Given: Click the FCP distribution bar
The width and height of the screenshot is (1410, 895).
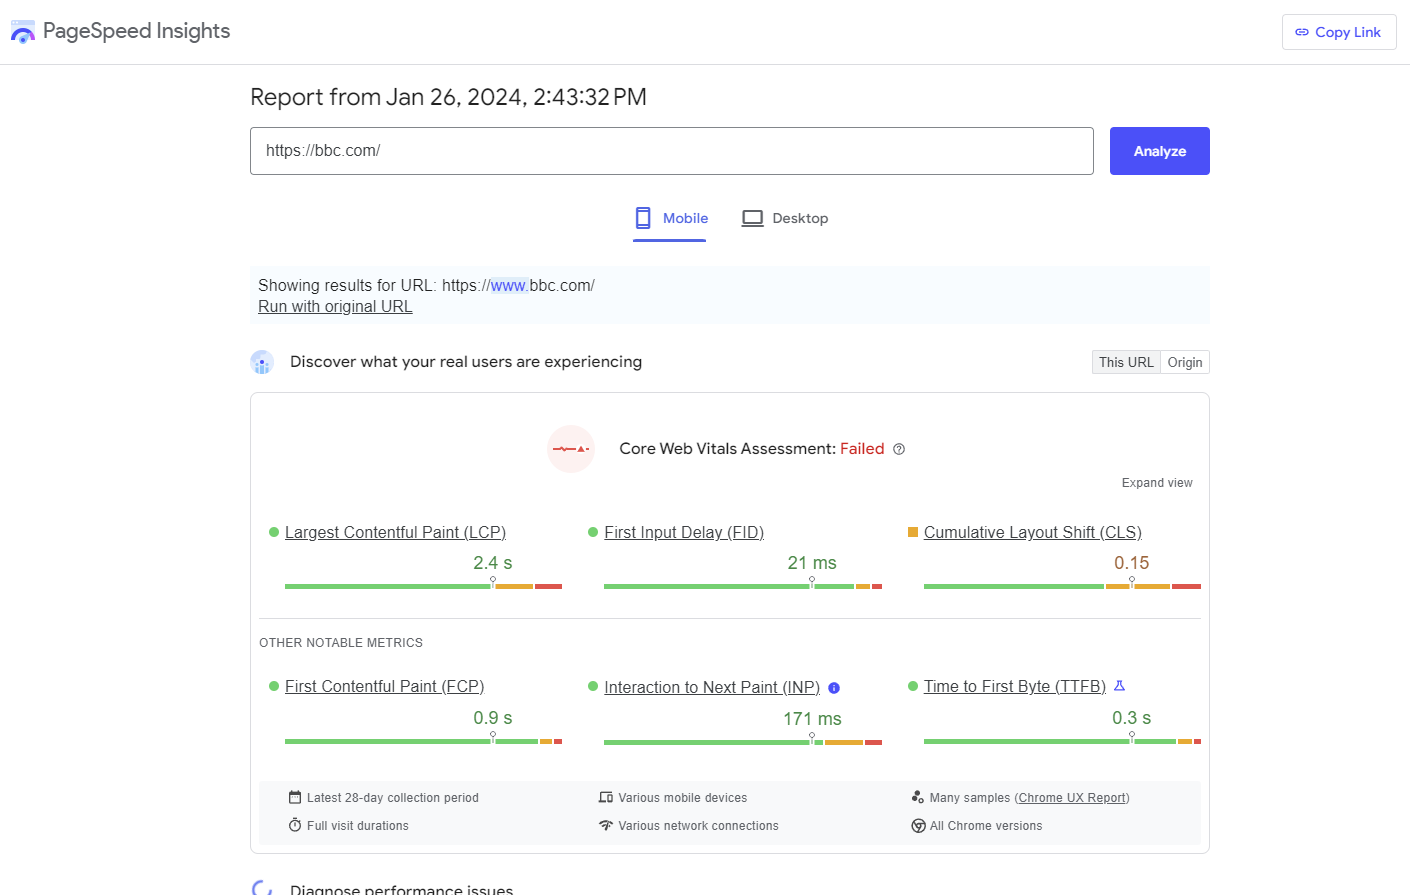Looking at the screenshot, I should (423, 741).
